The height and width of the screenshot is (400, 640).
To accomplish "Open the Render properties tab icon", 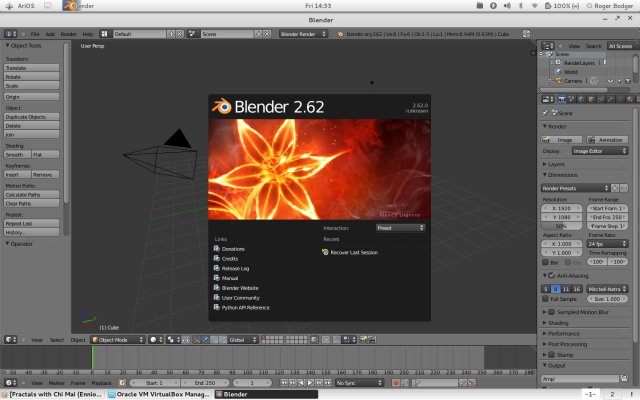I will 562,99.
